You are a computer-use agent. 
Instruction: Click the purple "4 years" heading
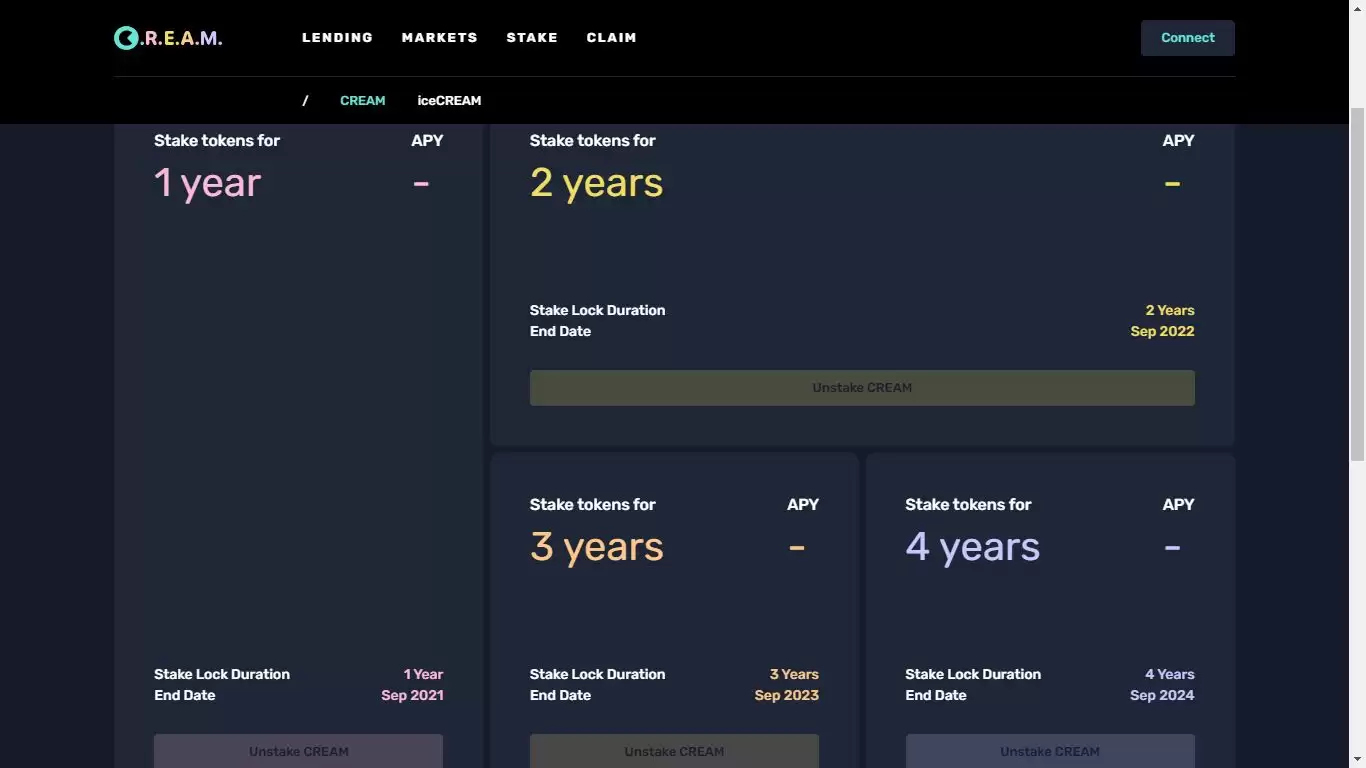972,547
